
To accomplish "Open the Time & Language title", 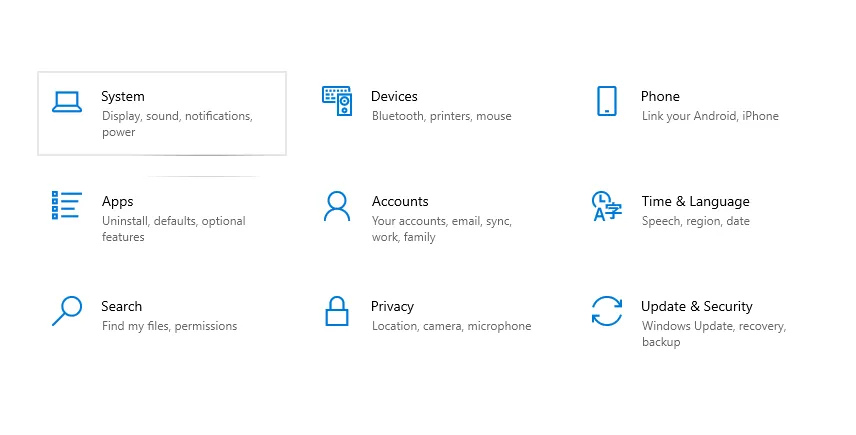I will (696, 202).
